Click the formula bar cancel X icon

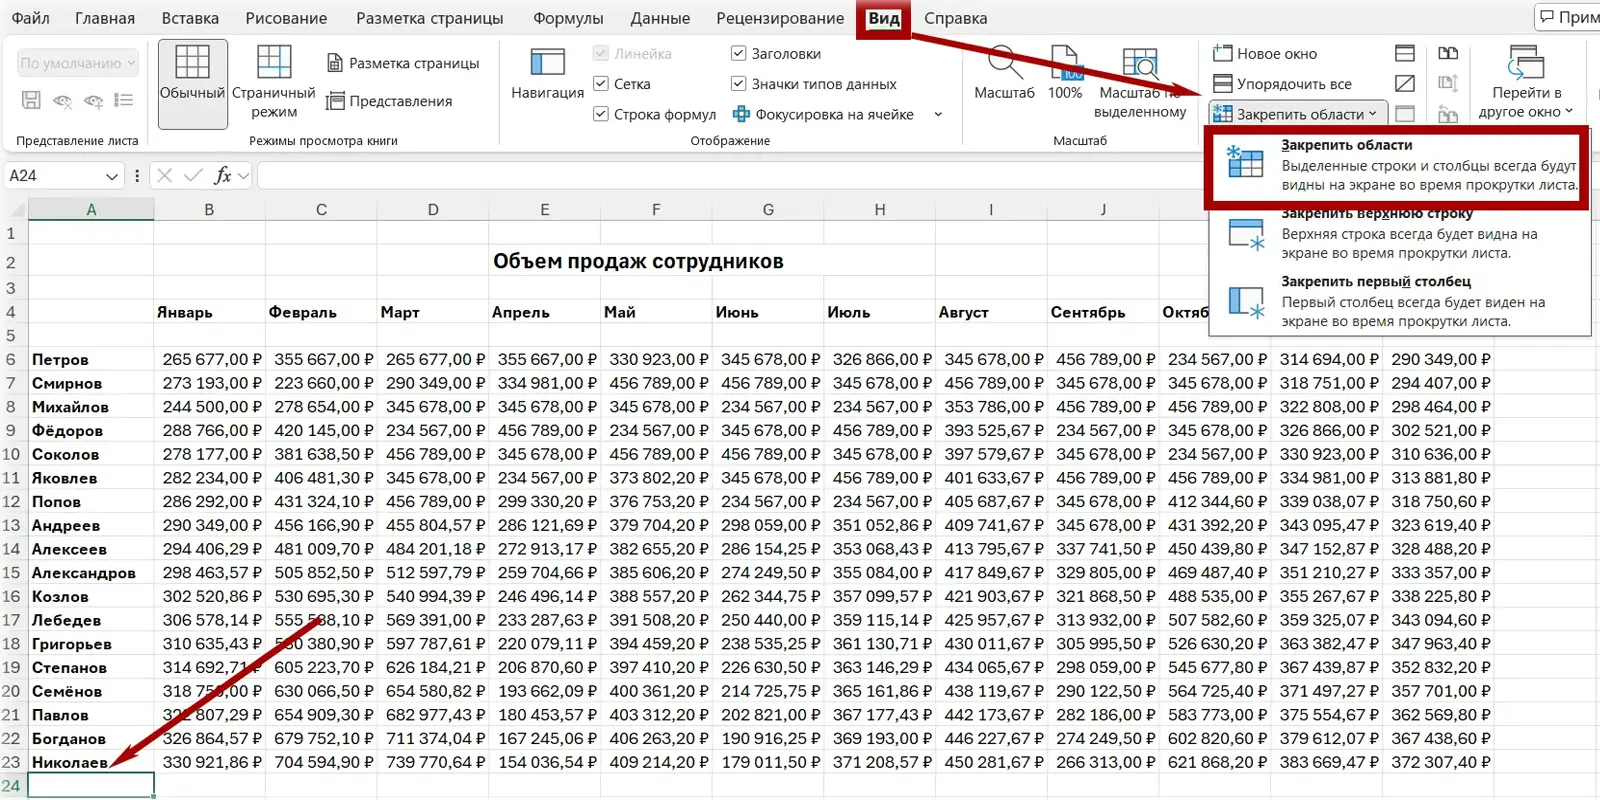165,176
